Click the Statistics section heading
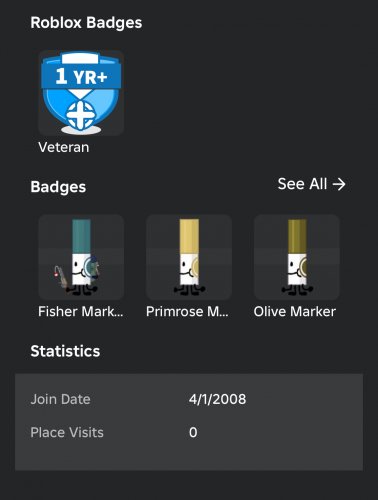The height and width of the screenshot is (500, 378). pyautogui.click(x=65, y=351)
